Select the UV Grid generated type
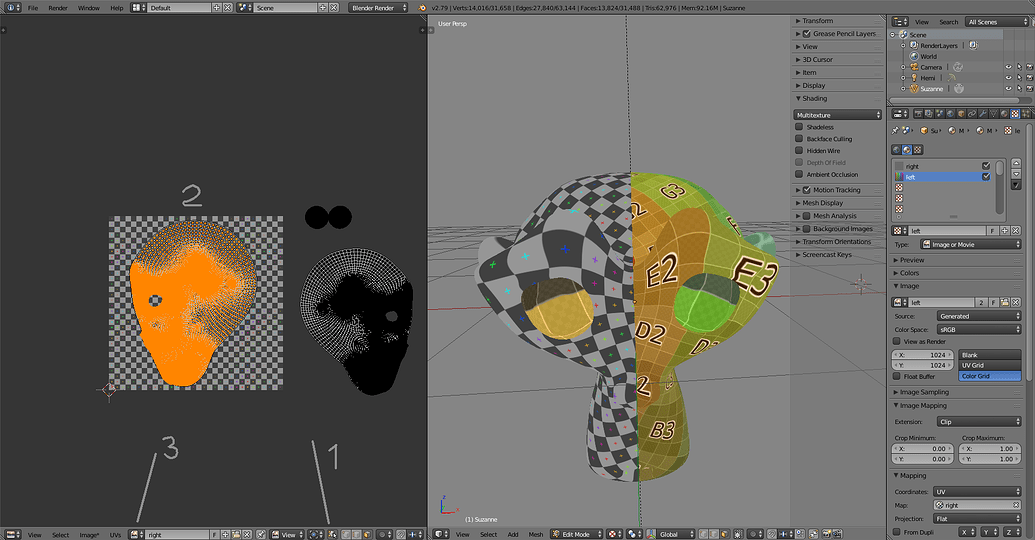 pos(989,365)
